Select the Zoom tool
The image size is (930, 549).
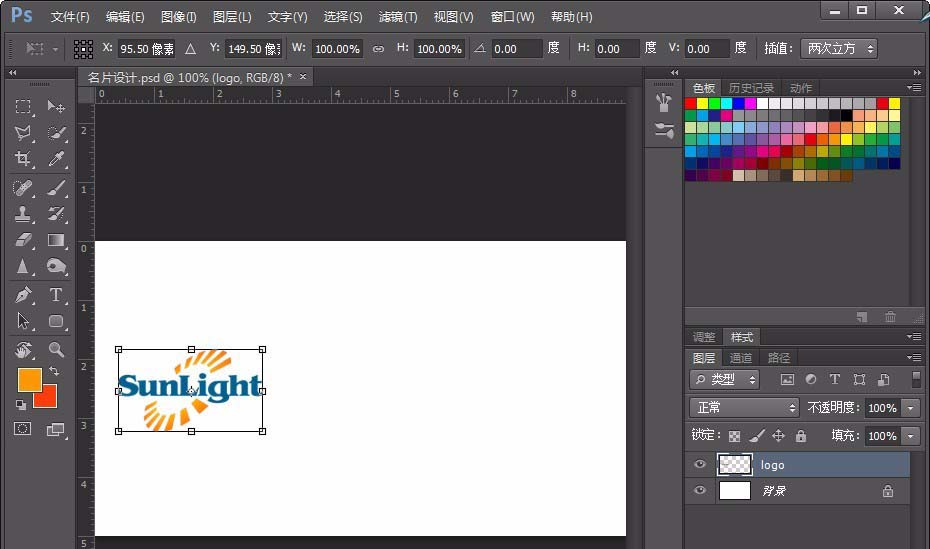(x=56, y=349)
